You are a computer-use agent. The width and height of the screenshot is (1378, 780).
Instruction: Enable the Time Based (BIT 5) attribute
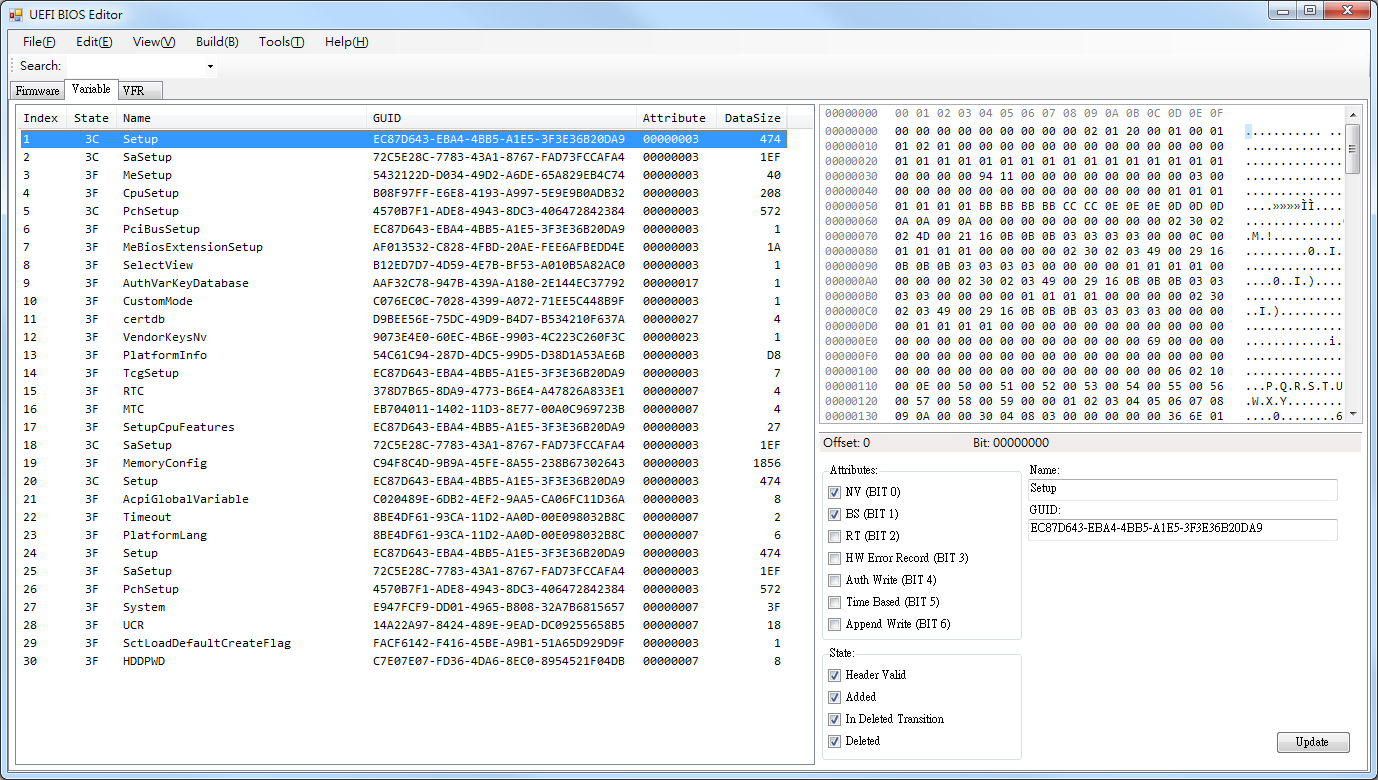coord(834,602)
